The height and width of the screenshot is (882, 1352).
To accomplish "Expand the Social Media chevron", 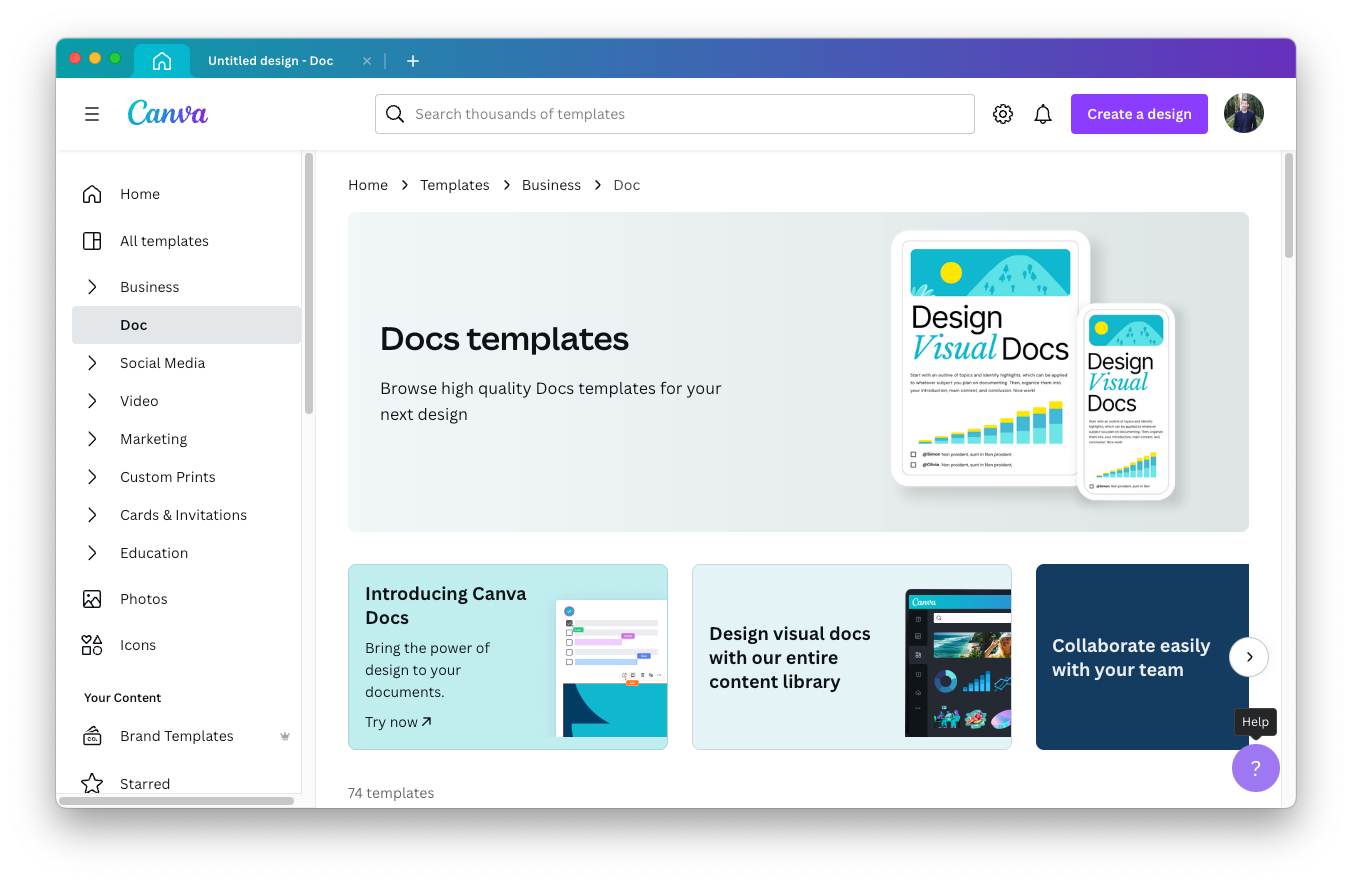I will tap(92, 363).
